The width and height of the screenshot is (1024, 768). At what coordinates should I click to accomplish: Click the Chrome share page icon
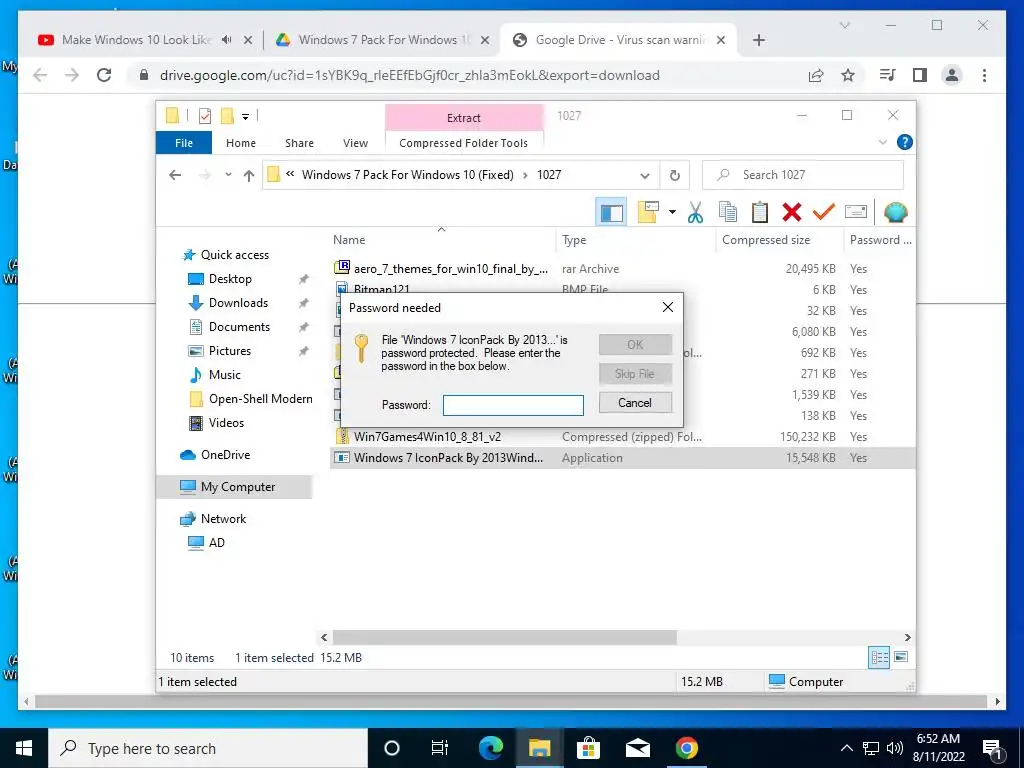tap(816, 75)
